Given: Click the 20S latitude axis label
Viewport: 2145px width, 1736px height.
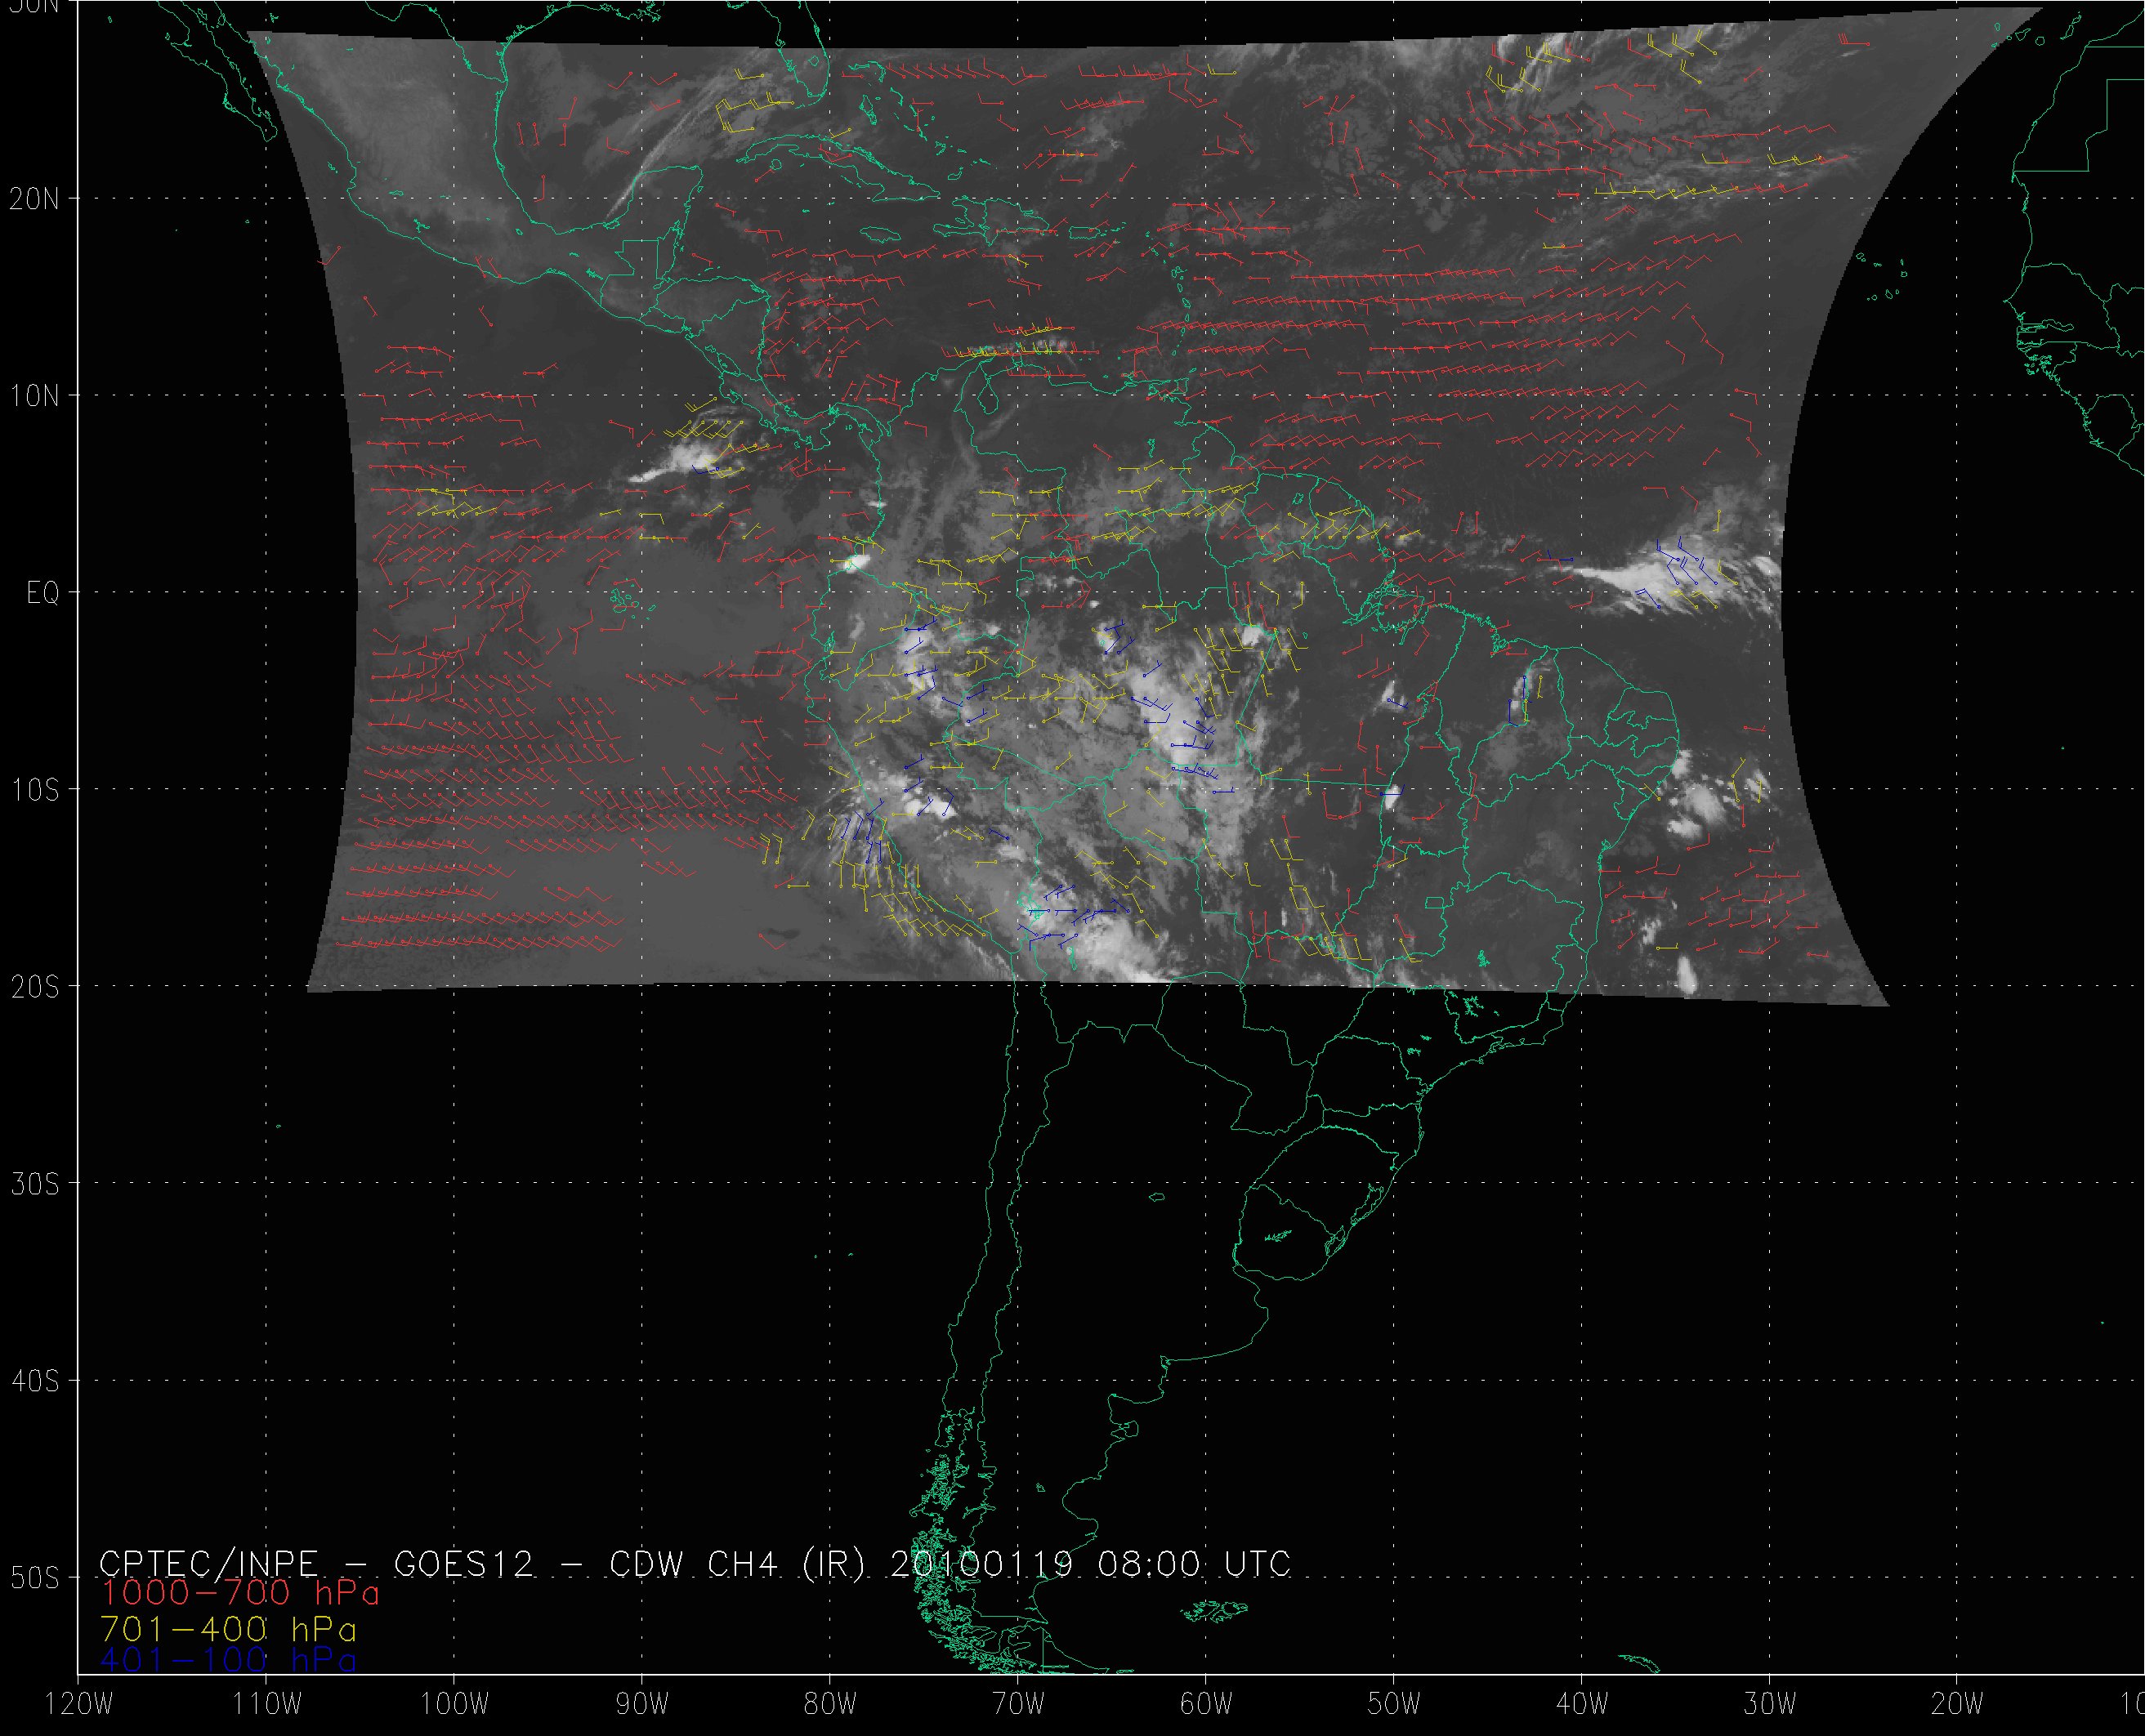Looking at the screenshot, I should coord(34,987).
